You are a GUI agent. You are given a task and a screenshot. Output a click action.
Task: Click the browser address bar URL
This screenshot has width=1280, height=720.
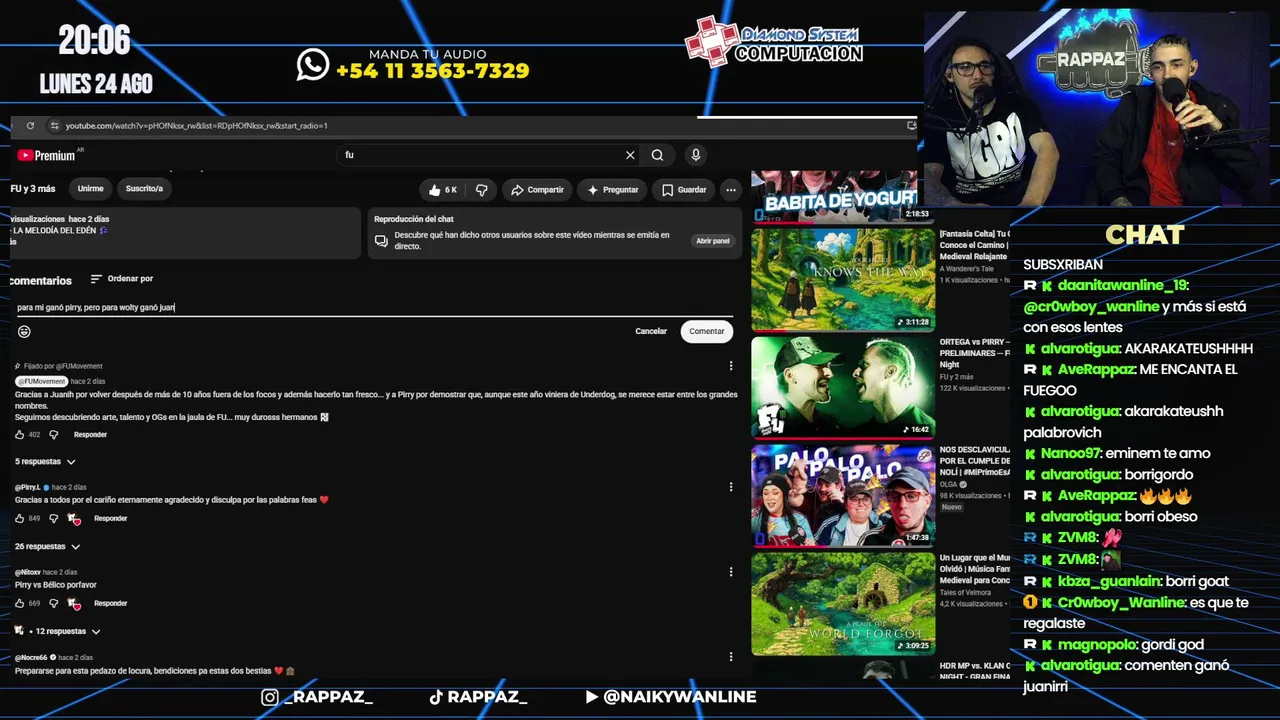(197, 126)
